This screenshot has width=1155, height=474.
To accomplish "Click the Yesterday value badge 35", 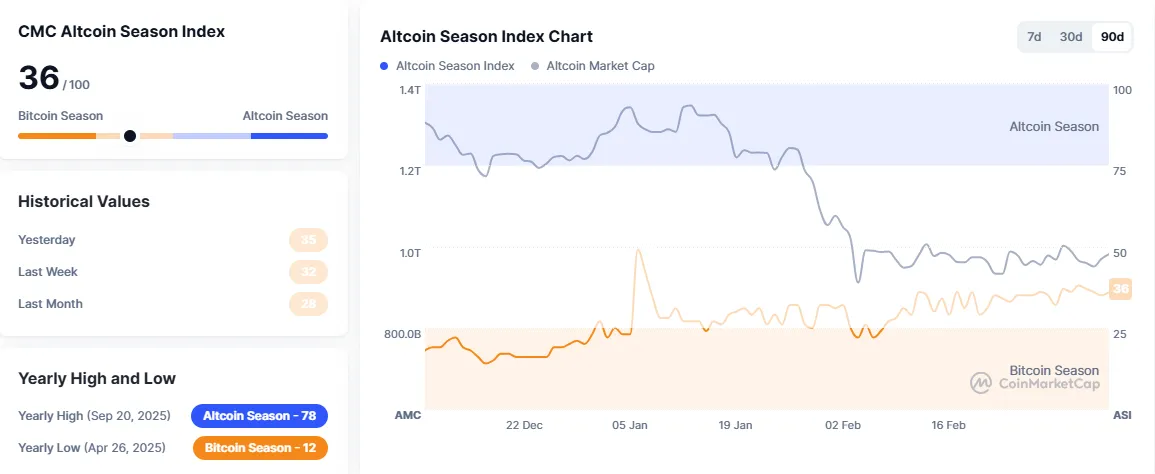I will point(308,240).
